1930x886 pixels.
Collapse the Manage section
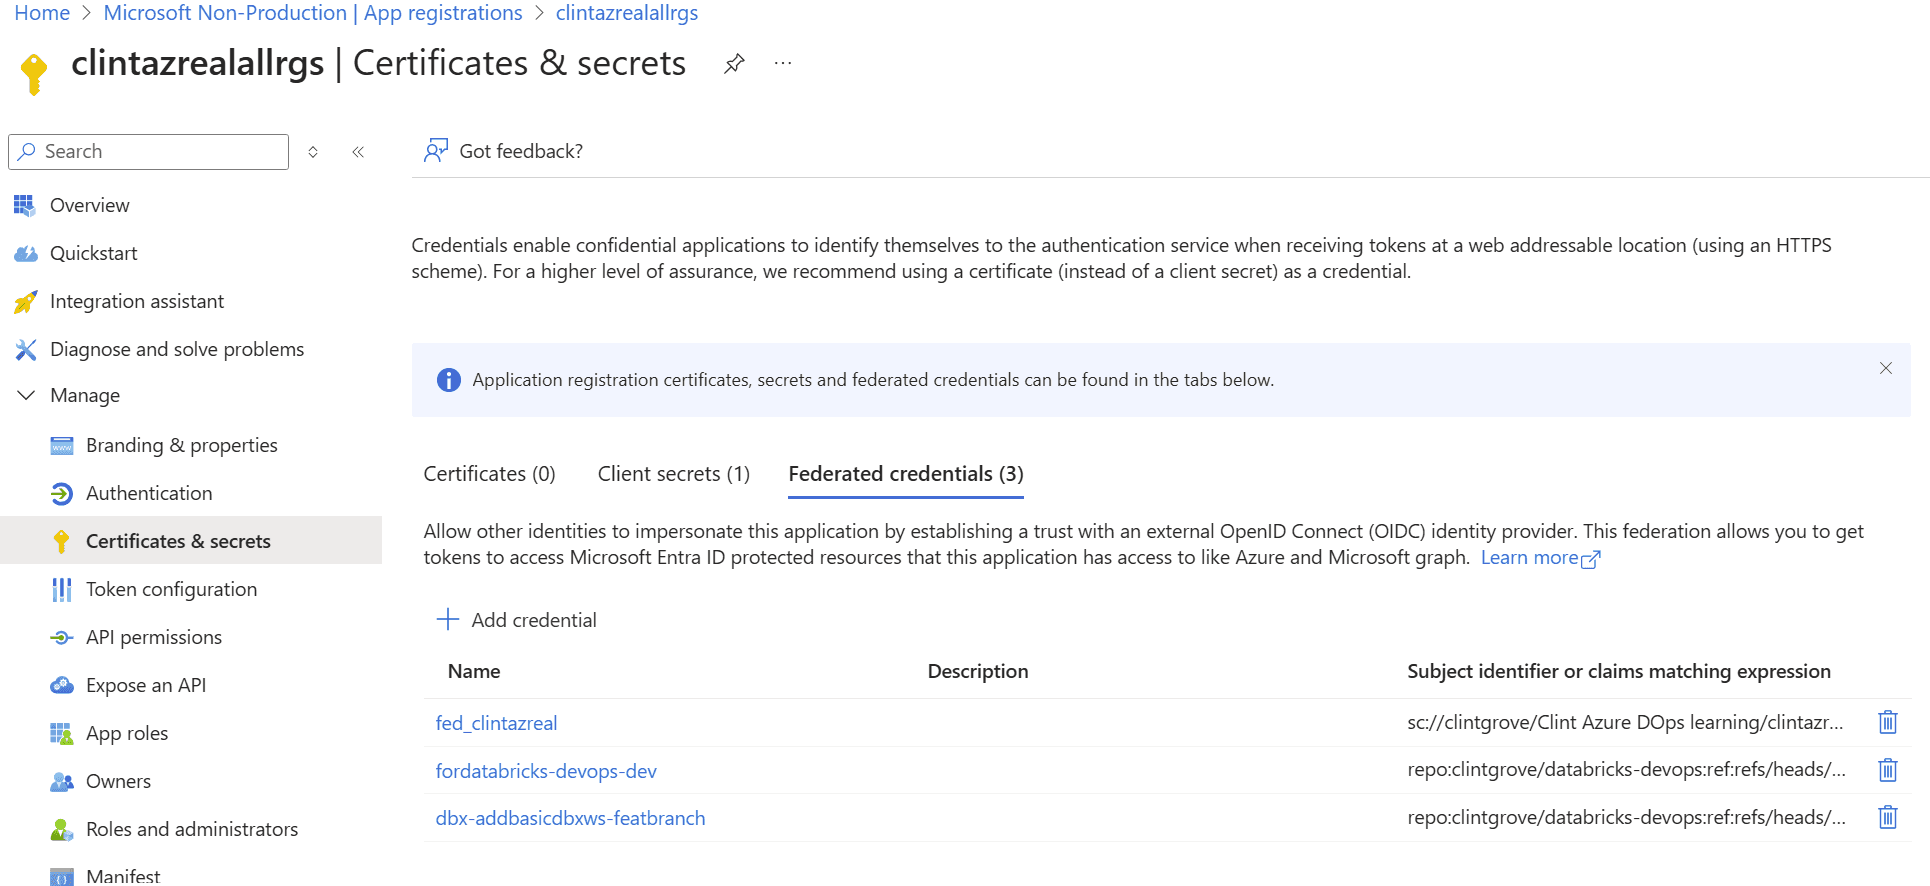click(x=27, y=395)
